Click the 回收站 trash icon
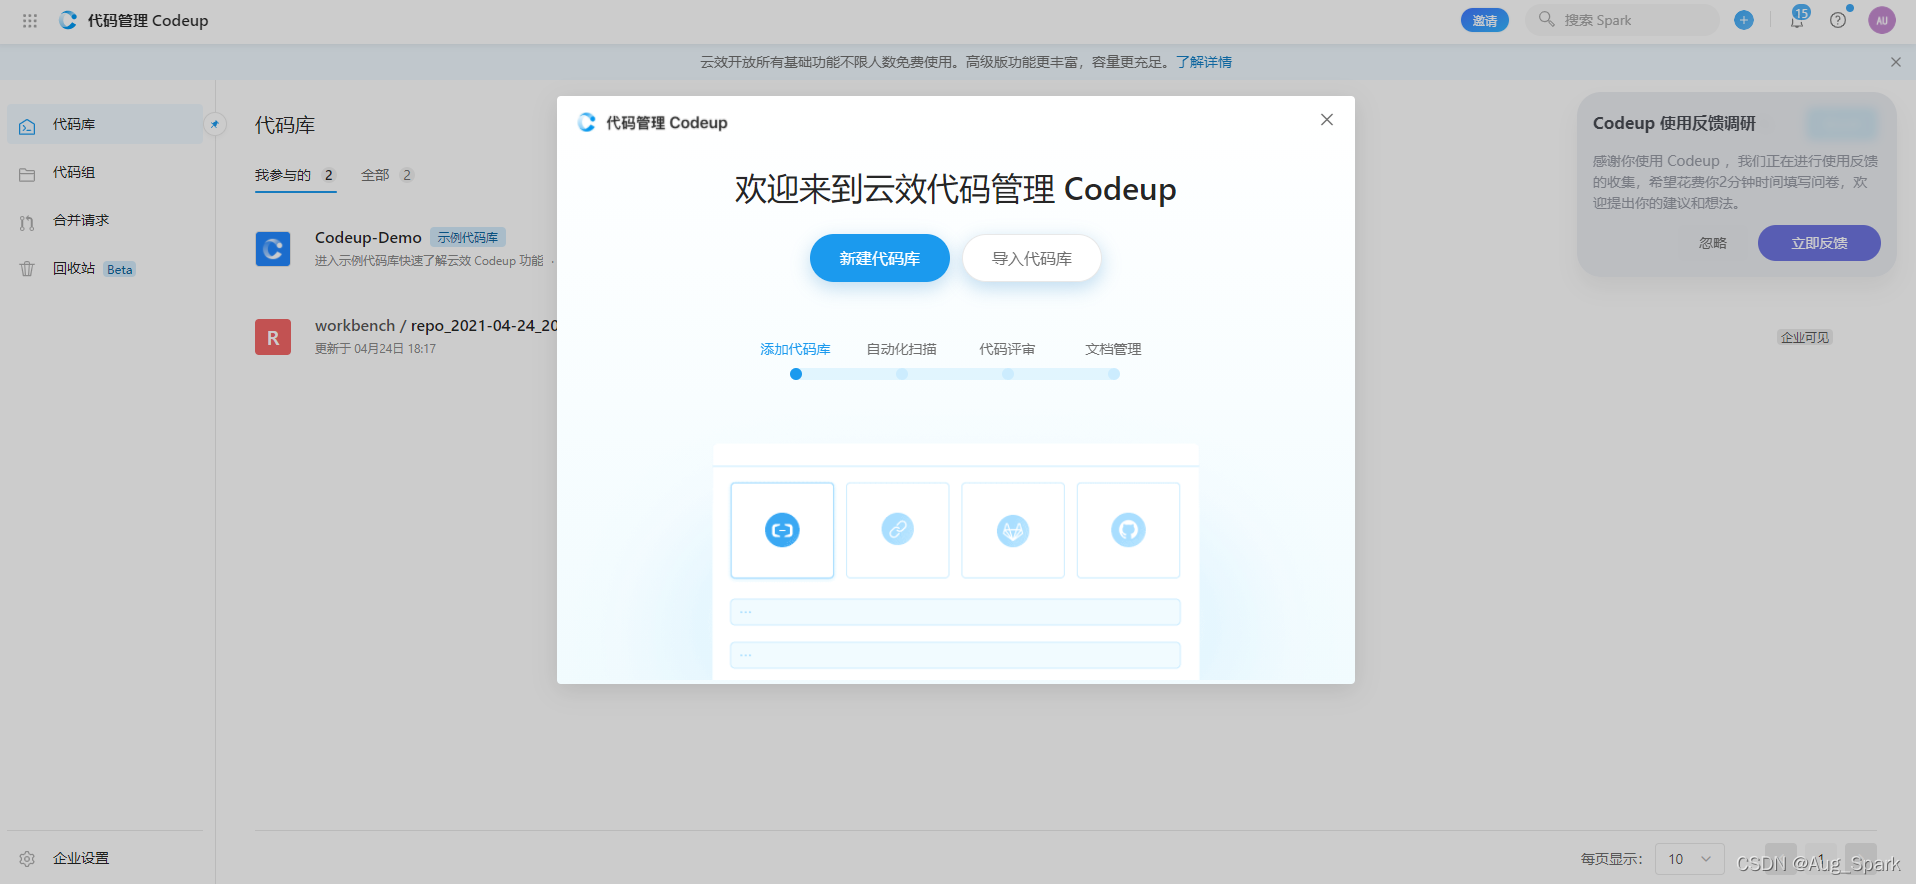Screen dimensions: 1916x884 tap(27, 269)
